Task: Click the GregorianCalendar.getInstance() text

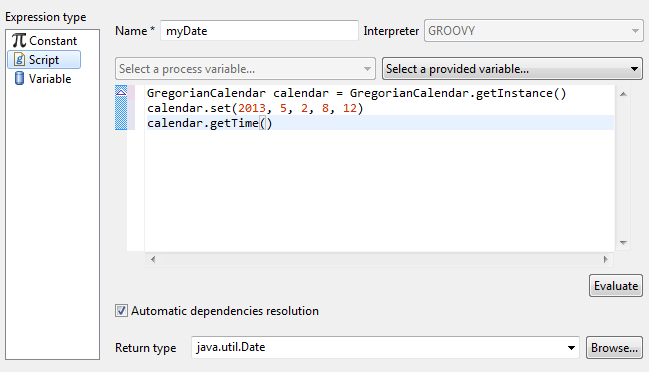Action: [x=458, y=93]
